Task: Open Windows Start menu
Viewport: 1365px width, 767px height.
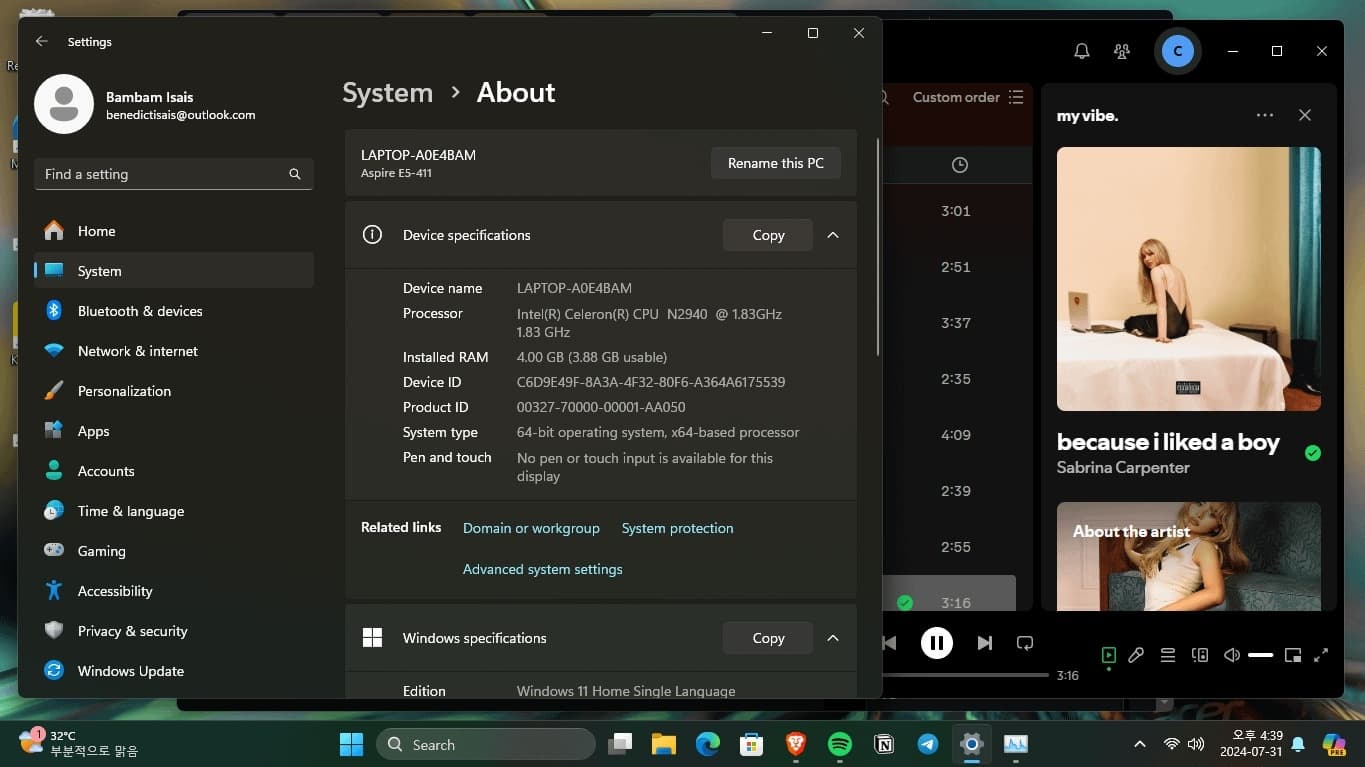Action: tap(352, 744)
